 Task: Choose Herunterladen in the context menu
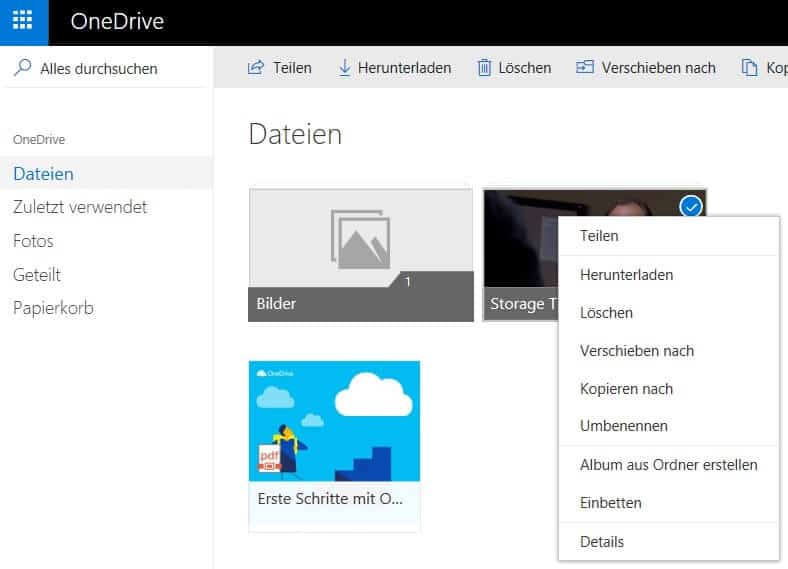669,275
